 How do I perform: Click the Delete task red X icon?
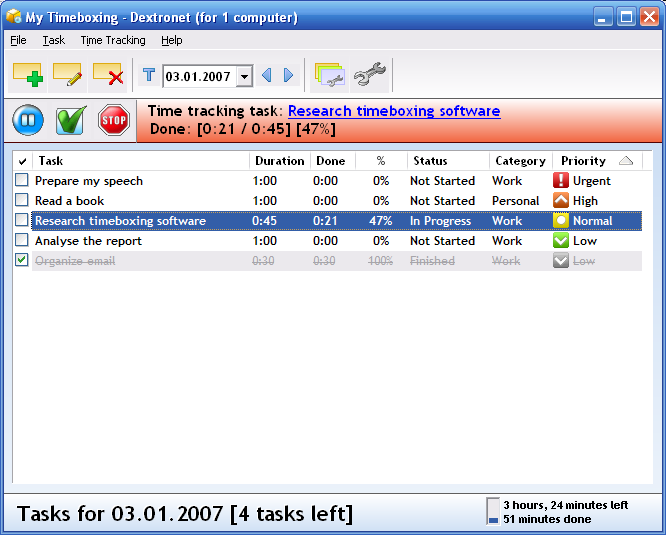pos(108,75)
